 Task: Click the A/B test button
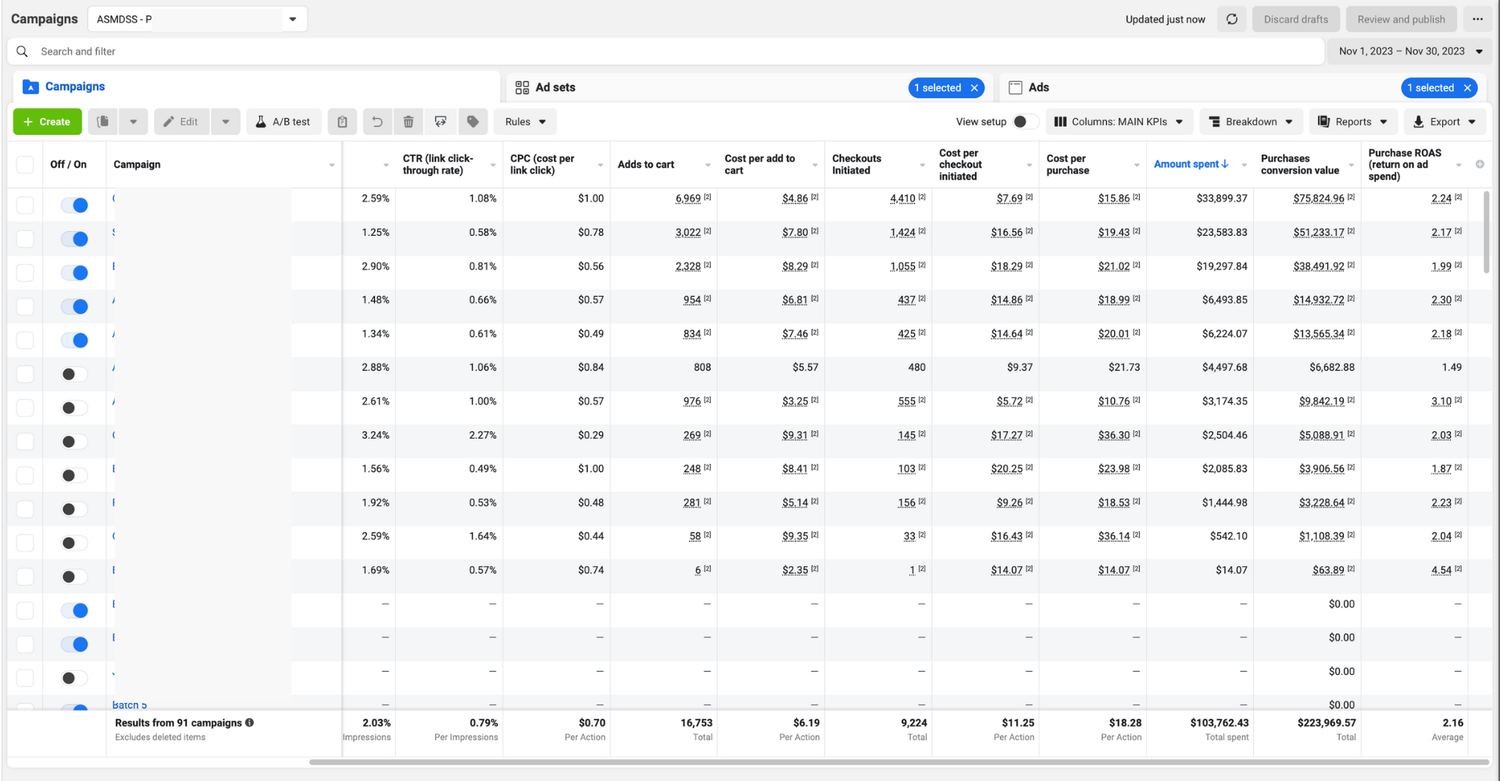pyautogui.click(x=284, y=122)
